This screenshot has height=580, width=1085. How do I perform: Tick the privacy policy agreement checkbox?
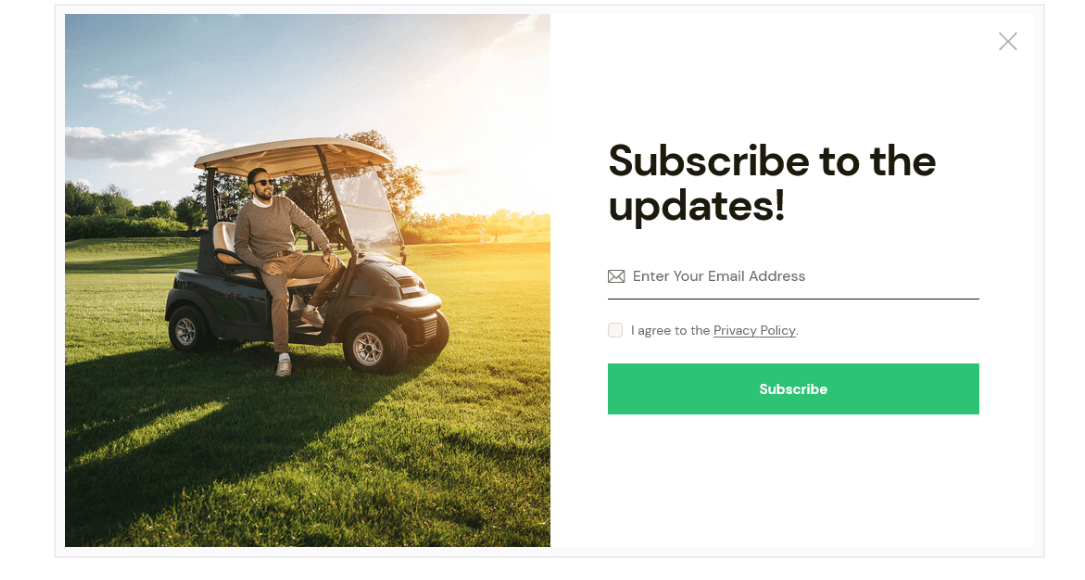pyautogui.click(x=615, y=330)
